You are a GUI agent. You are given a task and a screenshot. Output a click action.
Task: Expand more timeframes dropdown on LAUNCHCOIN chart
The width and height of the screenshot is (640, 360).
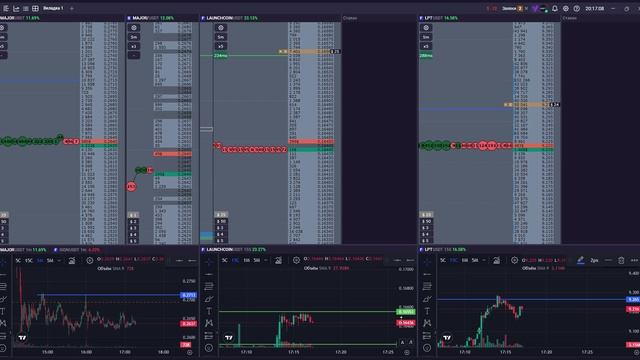tap(266, 260)
